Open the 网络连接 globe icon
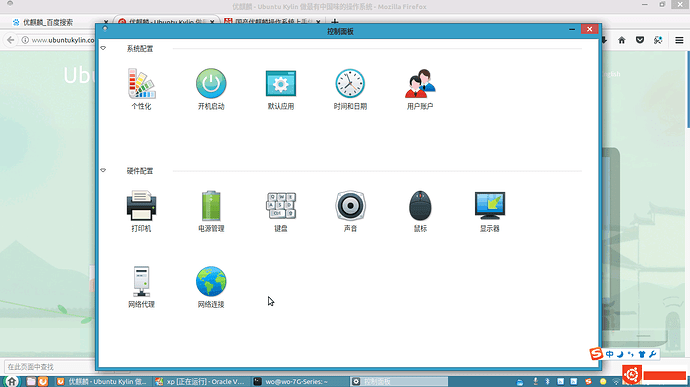Image resolution: width=690 pixels, height=387 pixels. pos(211,287)
